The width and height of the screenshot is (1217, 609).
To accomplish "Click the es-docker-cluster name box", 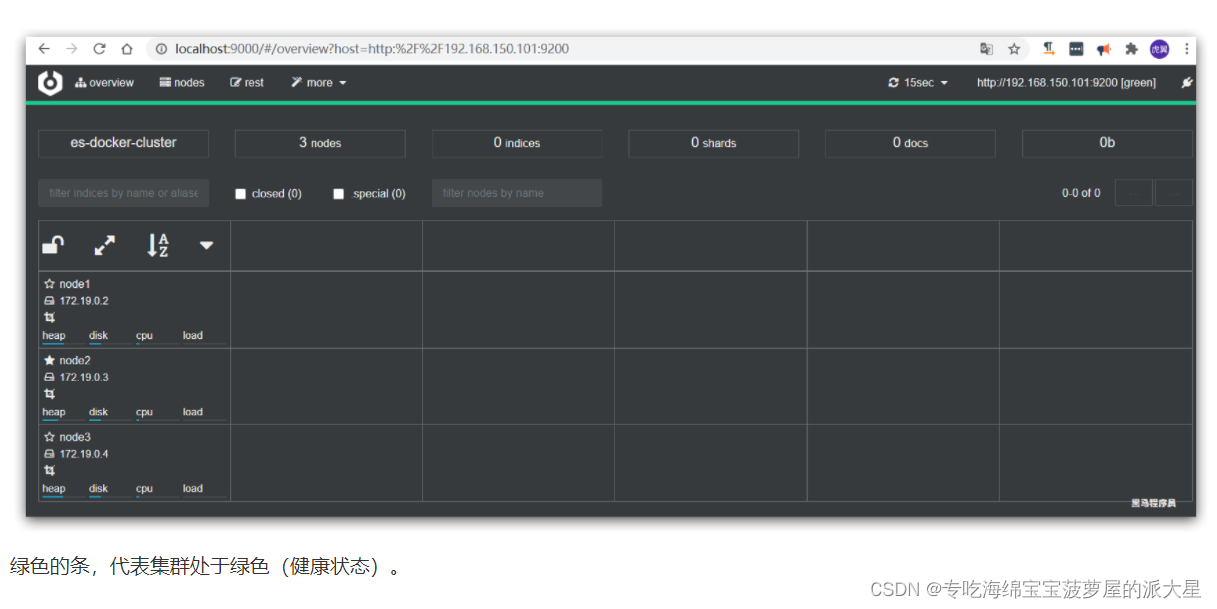I will pyautogui.click(x=123, y=143).
